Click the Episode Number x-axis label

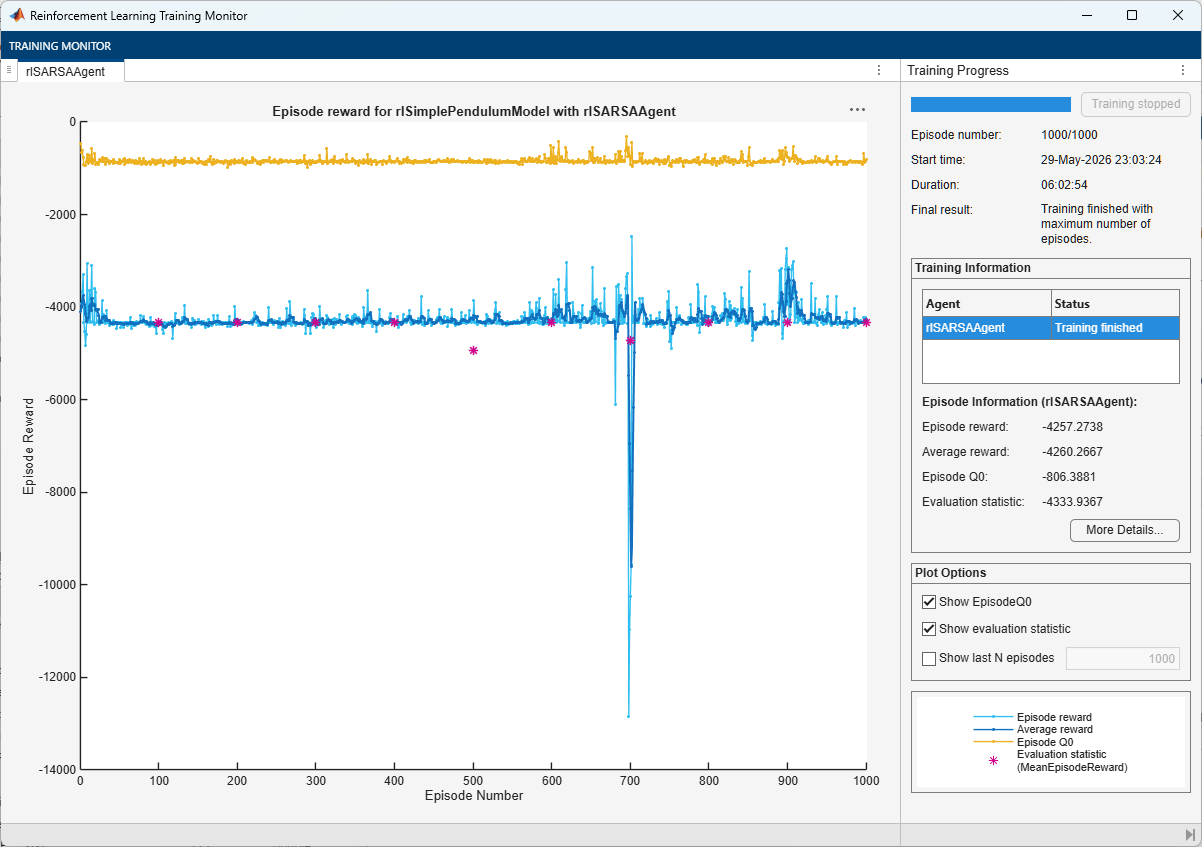pos(473,796)
